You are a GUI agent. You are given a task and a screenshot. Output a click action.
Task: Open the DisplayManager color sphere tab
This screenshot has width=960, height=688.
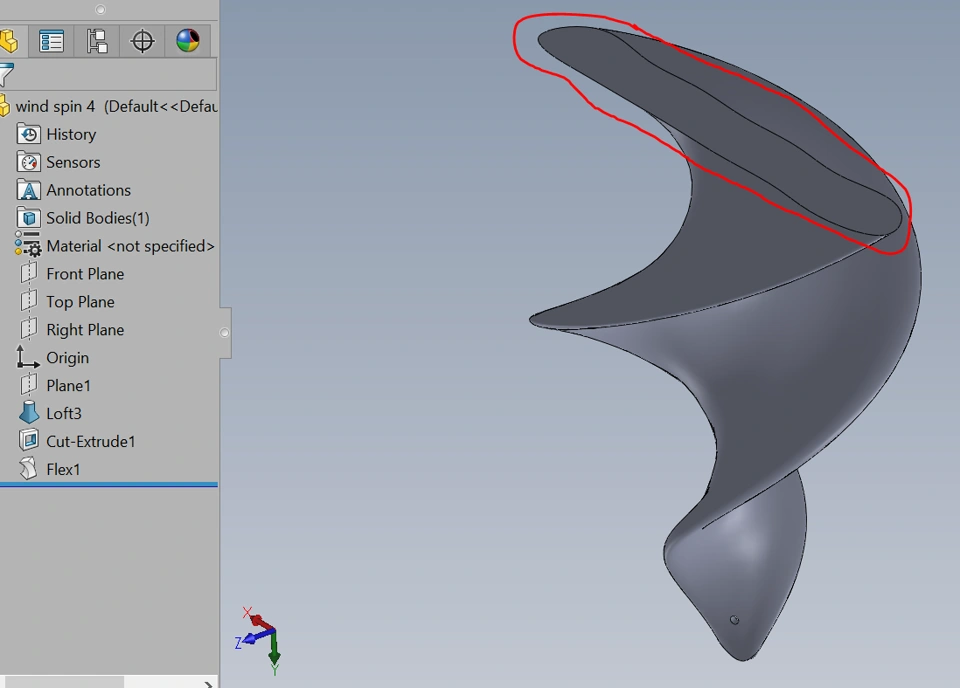click(187, 41)
